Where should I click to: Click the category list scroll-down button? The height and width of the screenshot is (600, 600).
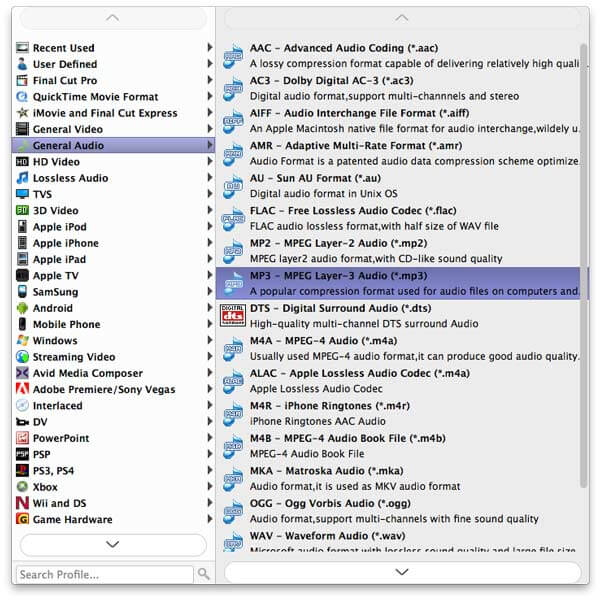pyautogui.click(x=113, y=545)
